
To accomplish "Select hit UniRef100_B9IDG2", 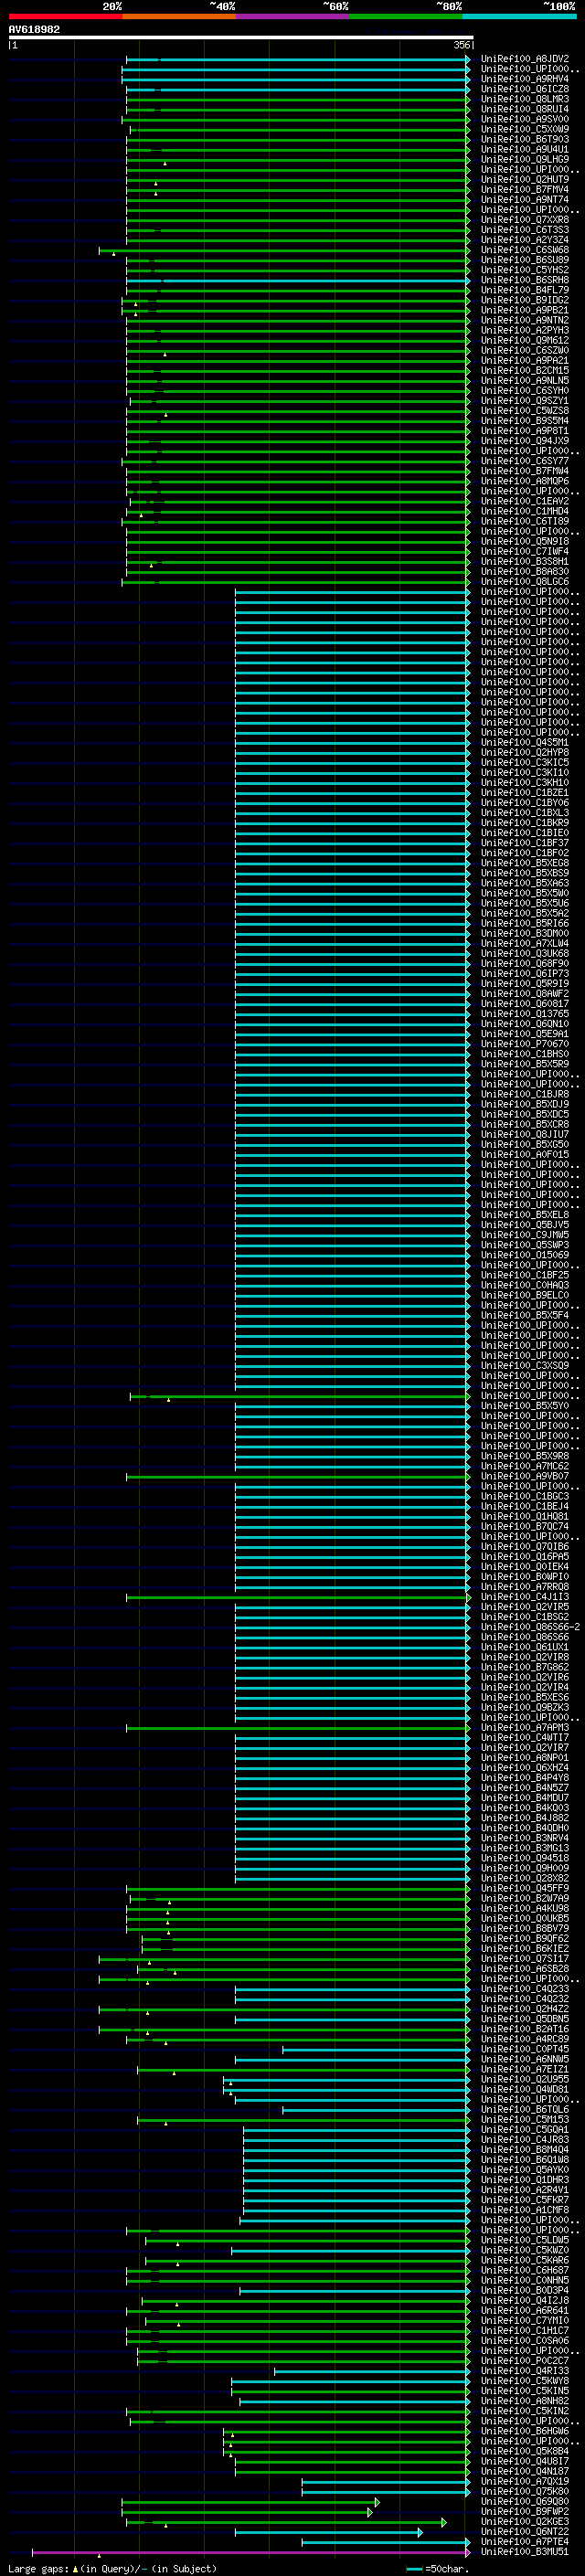I will pyautogui.click(x=525, y=300).
